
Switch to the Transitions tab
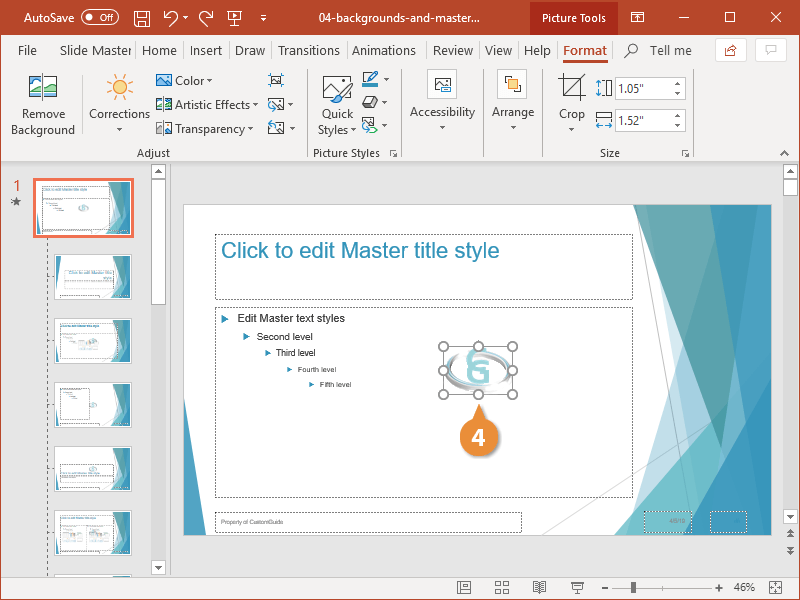click(x=309, y=51)
